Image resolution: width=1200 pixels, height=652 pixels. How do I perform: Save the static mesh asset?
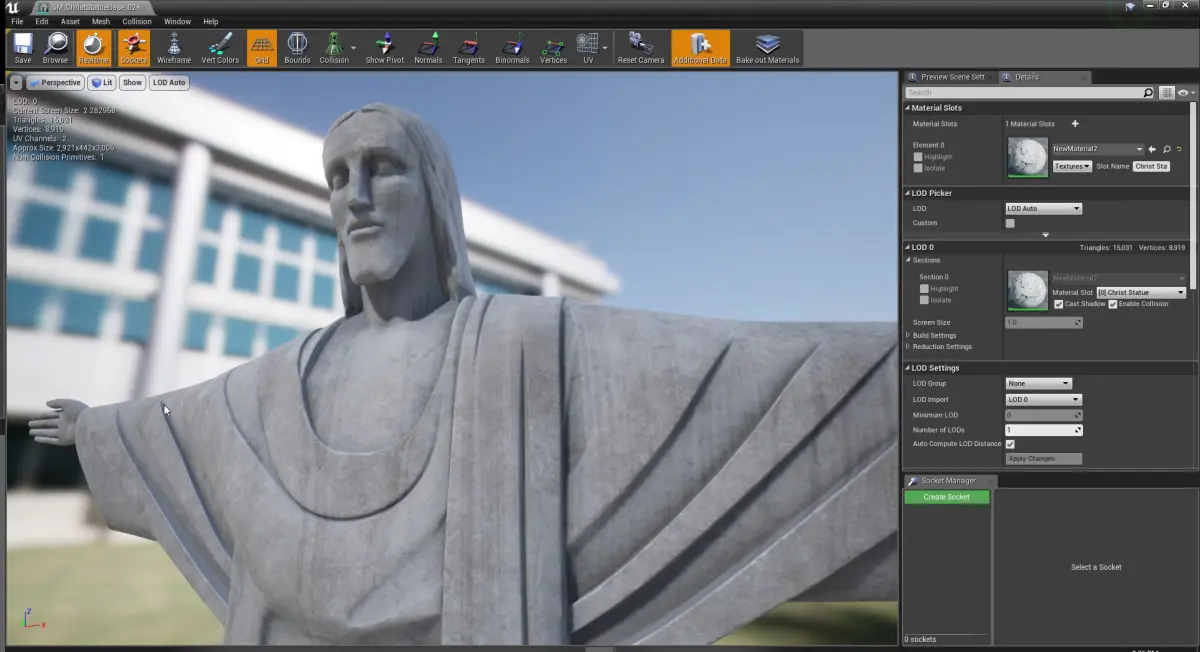pos(22,48)
